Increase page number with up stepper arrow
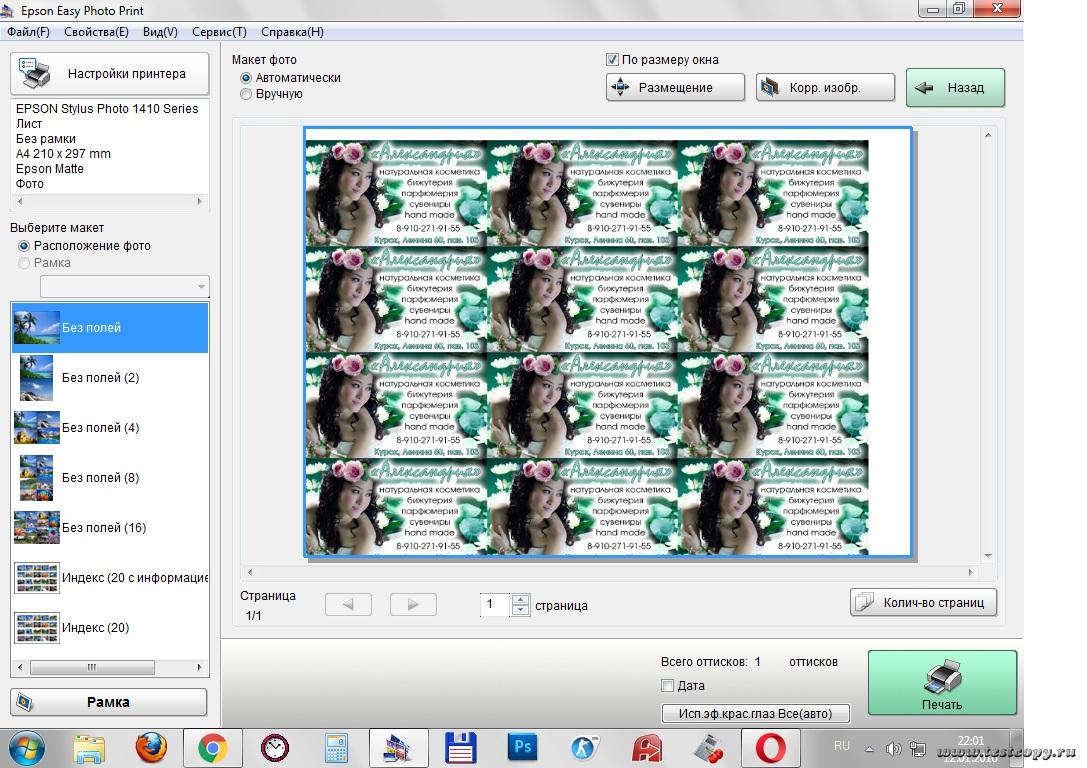 click(520, 599)
